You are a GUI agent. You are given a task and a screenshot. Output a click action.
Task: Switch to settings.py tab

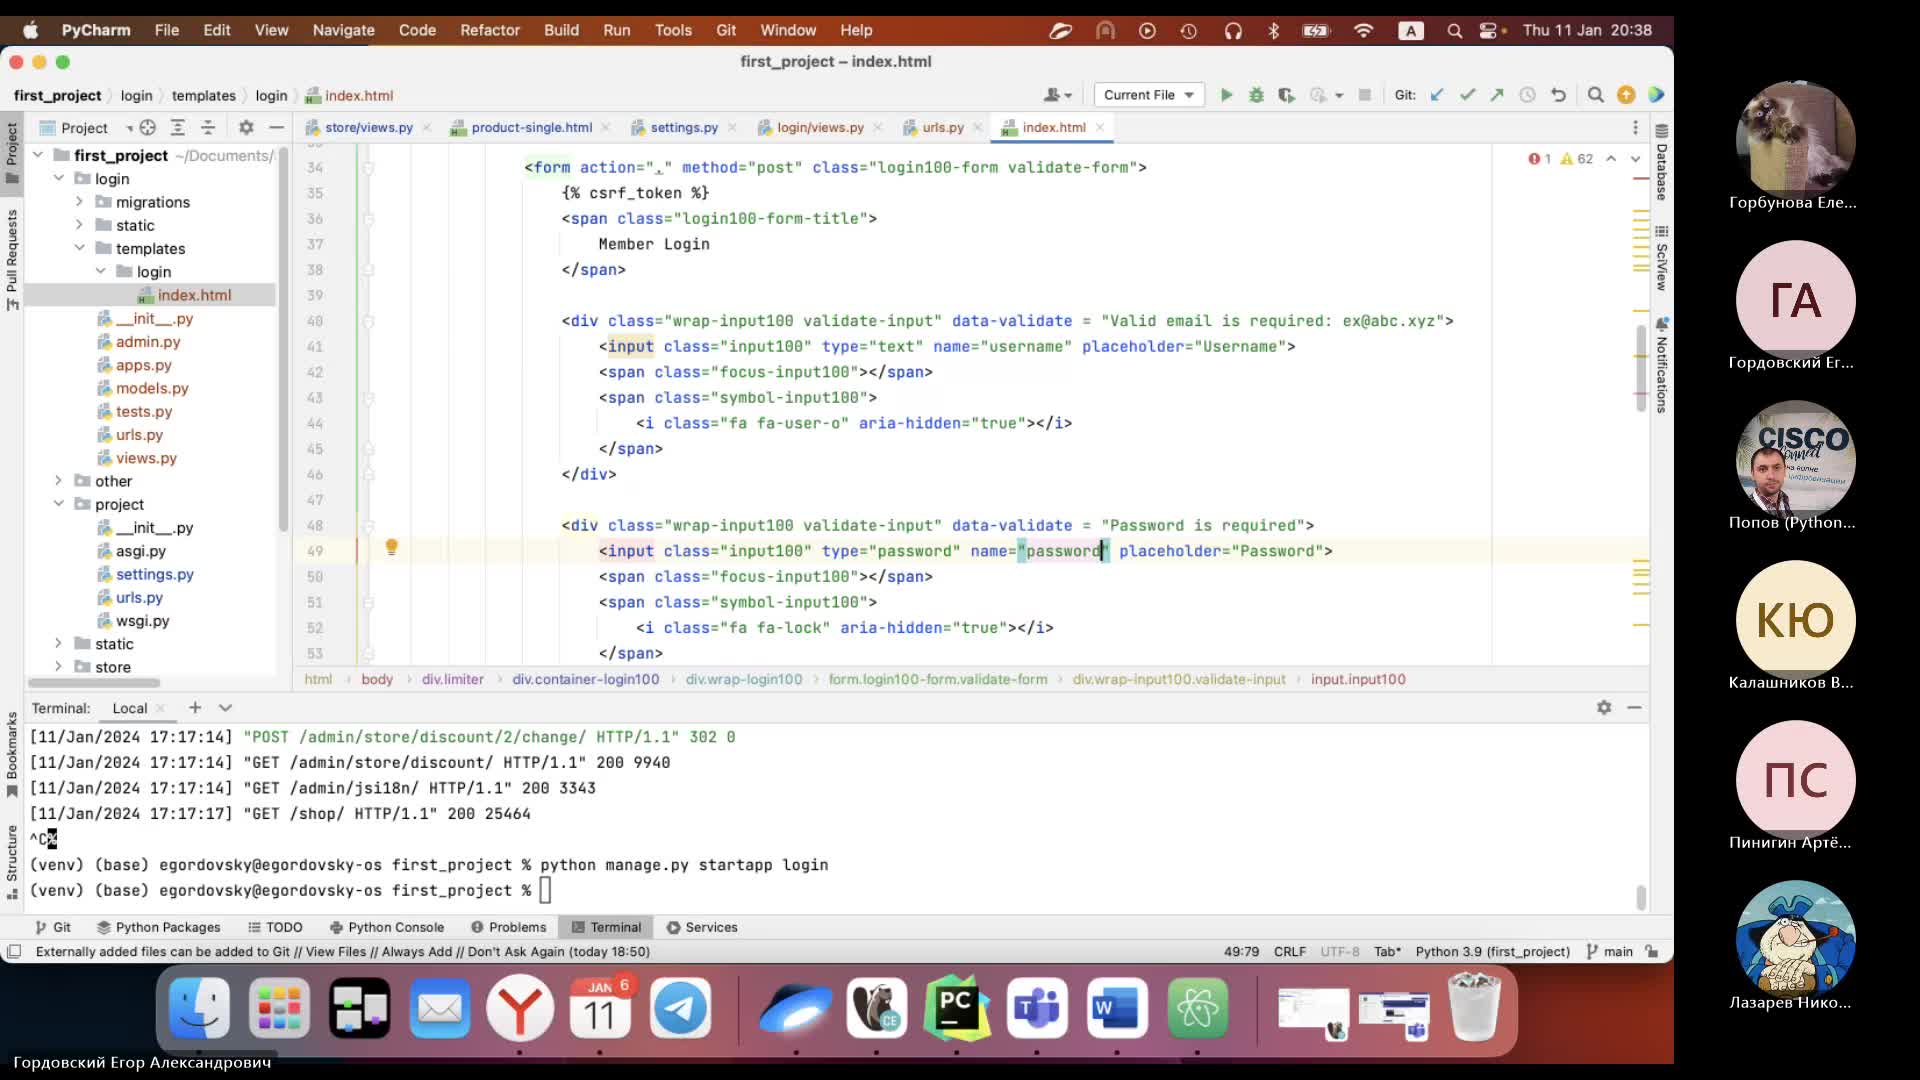(683, 127)
